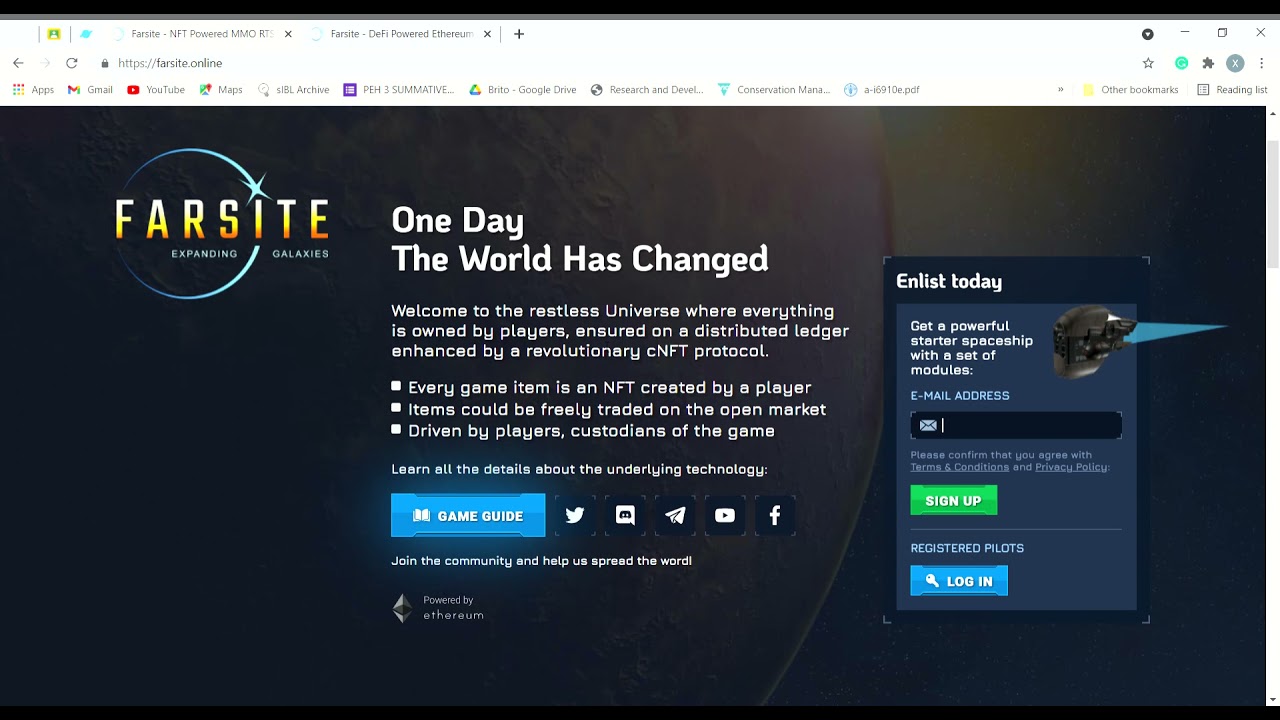
Task: Open the YouTube bookmark
Action: (156, 89)
